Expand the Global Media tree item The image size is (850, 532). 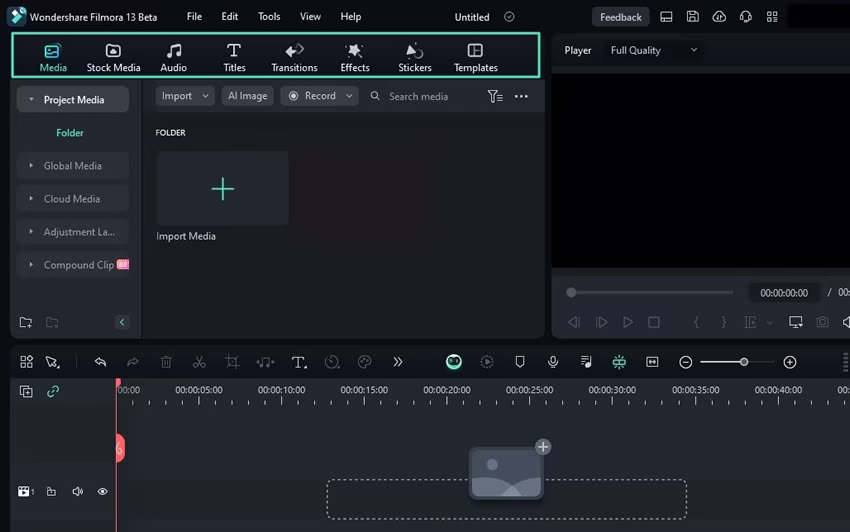tap(72, 166)
